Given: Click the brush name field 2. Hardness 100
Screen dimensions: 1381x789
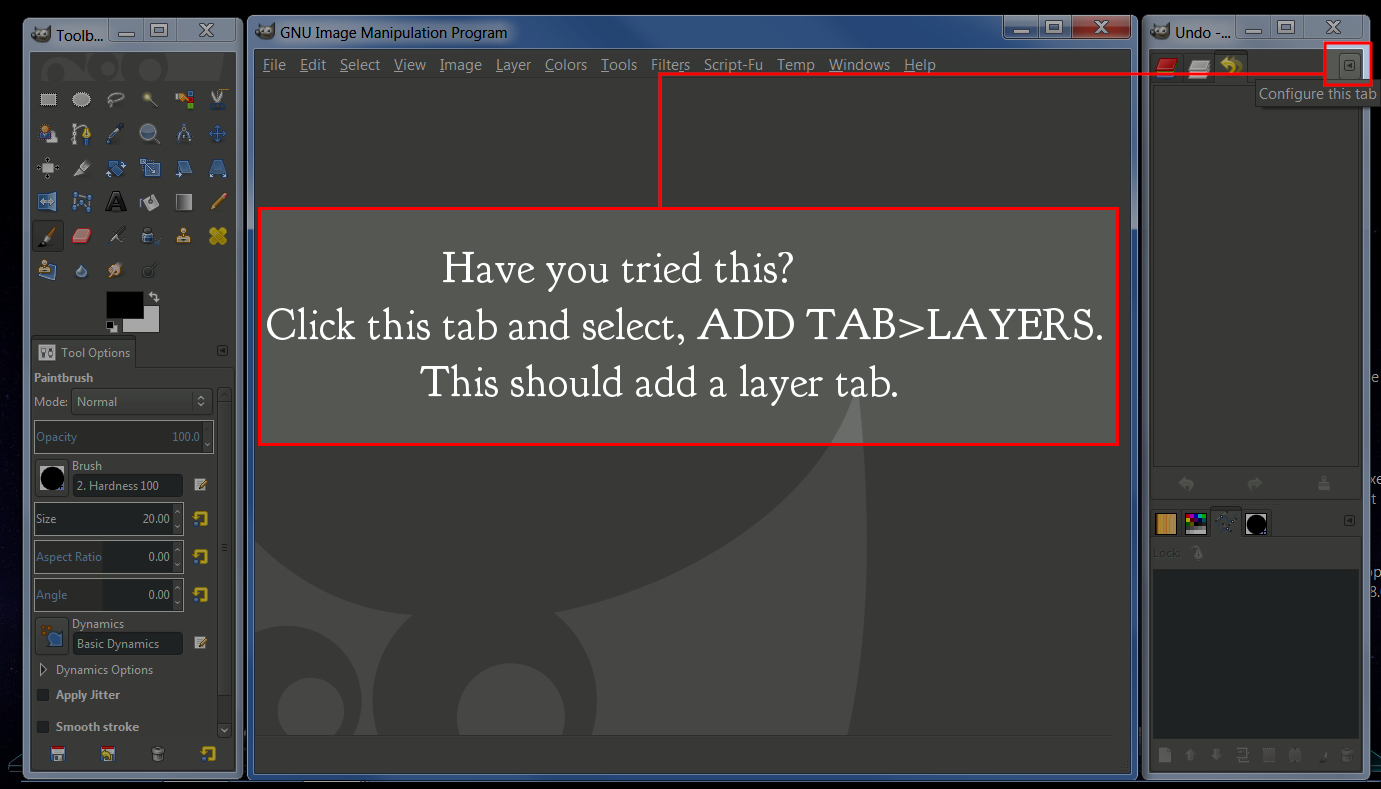Looking at the screenshot, I should coord(128,485).
